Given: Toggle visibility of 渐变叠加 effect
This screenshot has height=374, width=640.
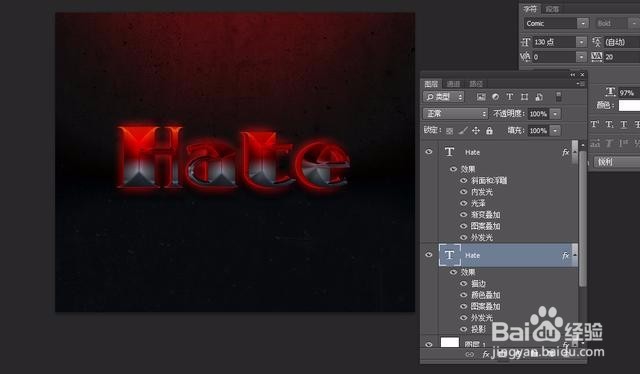Looking at the screenshot, I should click(x=464, y=215).
